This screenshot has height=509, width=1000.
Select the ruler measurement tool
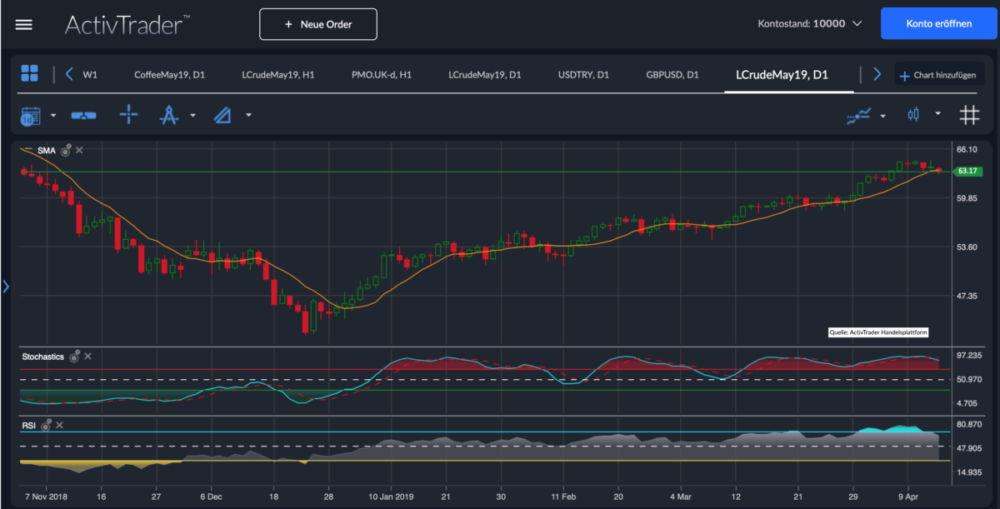pyautogui.click(x=84, y=115)
